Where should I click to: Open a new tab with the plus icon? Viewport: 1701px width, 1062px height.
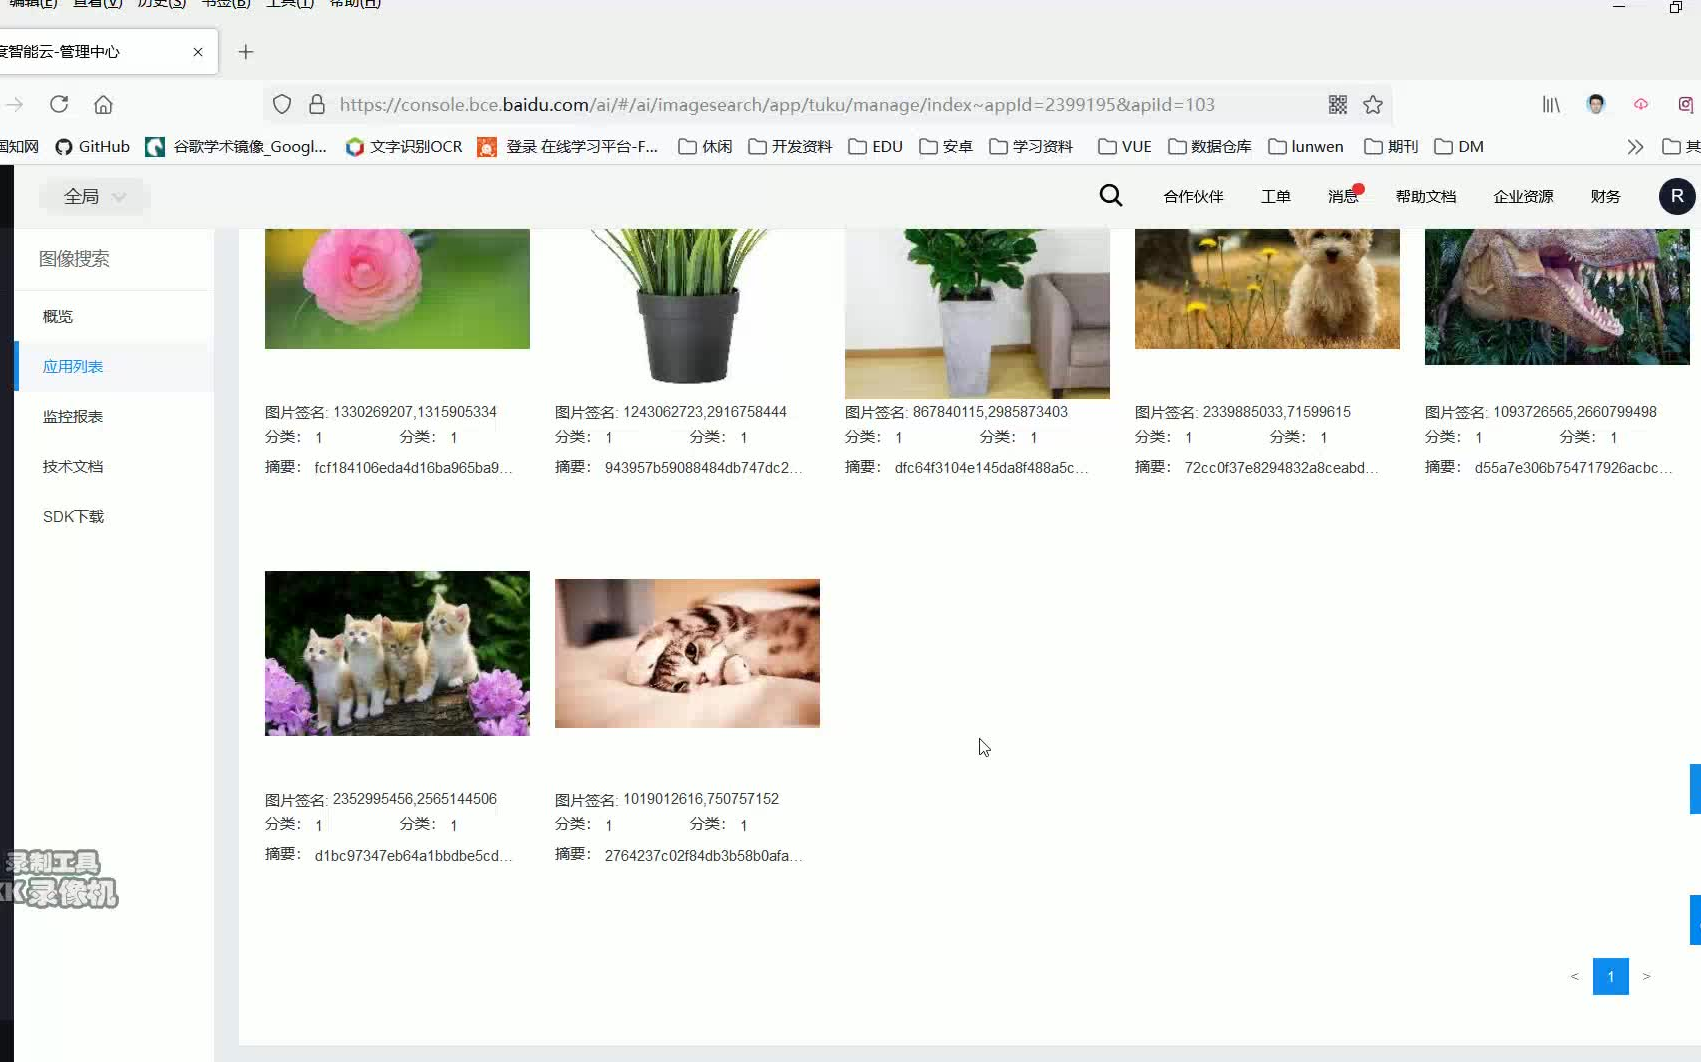[x=246, y=52]
